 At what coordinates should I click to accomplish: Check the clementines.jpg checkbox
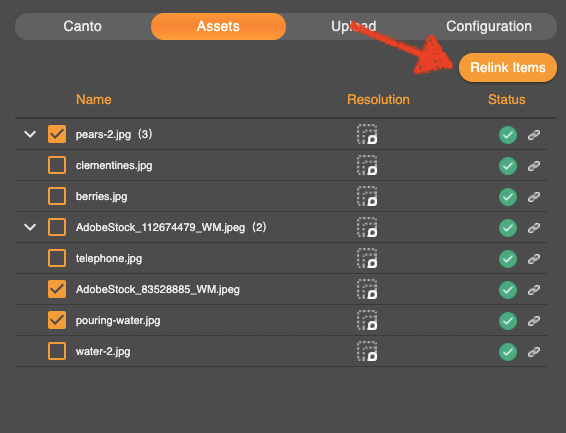[57, 165]
